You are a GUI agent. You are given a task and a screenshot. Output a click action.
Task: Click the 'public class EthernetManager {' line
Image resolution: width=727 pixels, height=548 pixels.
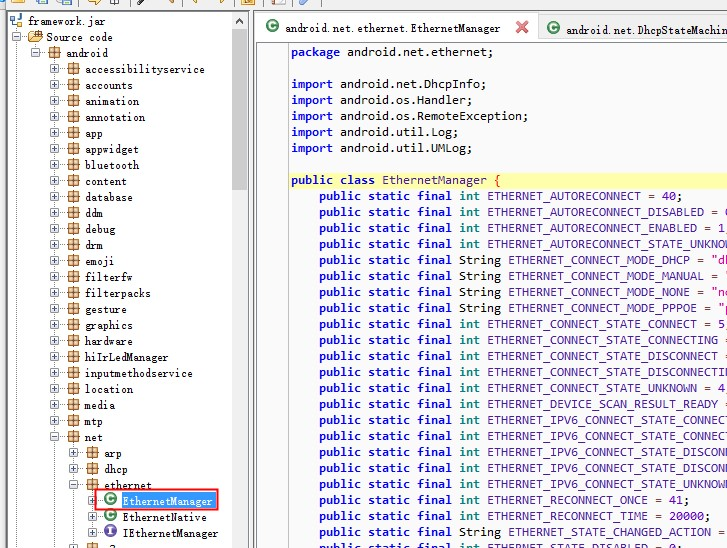pyautogui.click(x=395, y=180)
